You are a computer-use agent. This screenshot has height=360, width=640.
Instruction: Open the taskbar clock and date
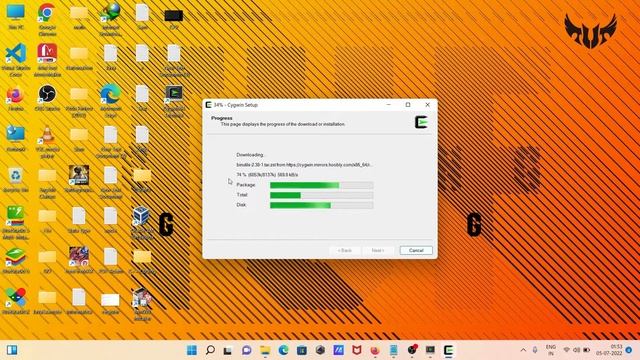609,350
